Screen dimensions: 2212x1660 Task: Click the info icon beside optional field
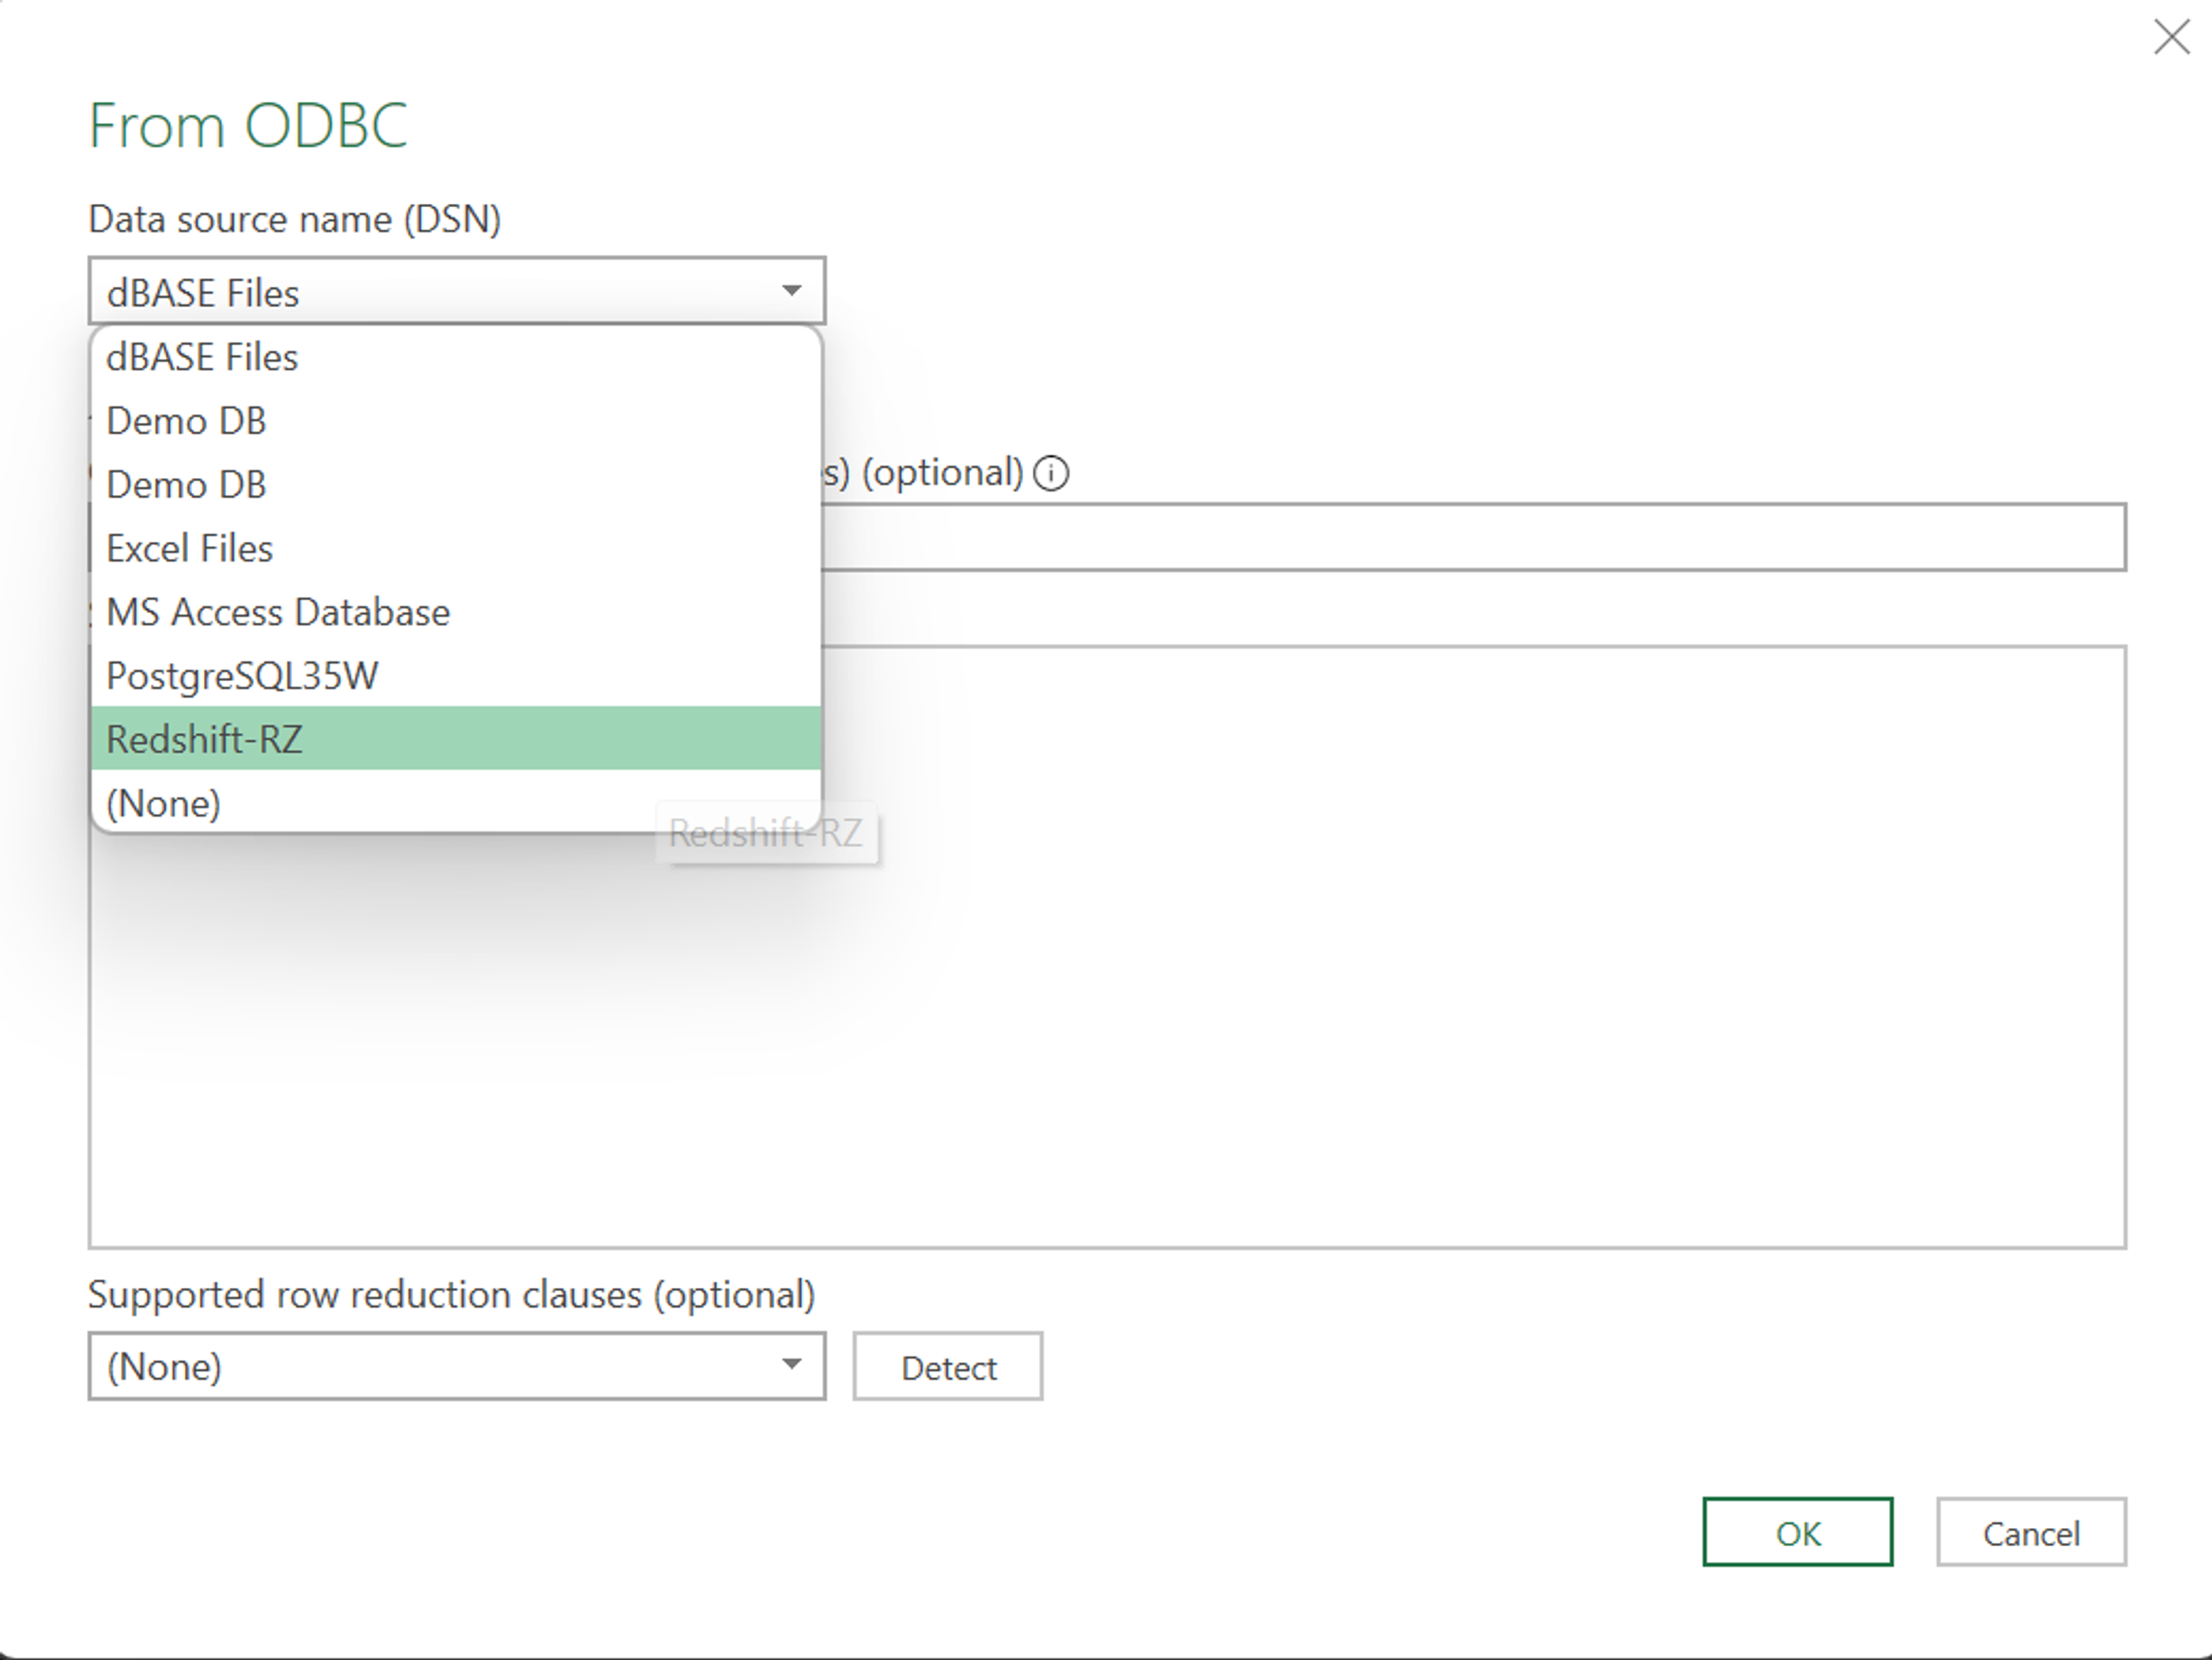pyautogui.click(x=1051, y=473)
